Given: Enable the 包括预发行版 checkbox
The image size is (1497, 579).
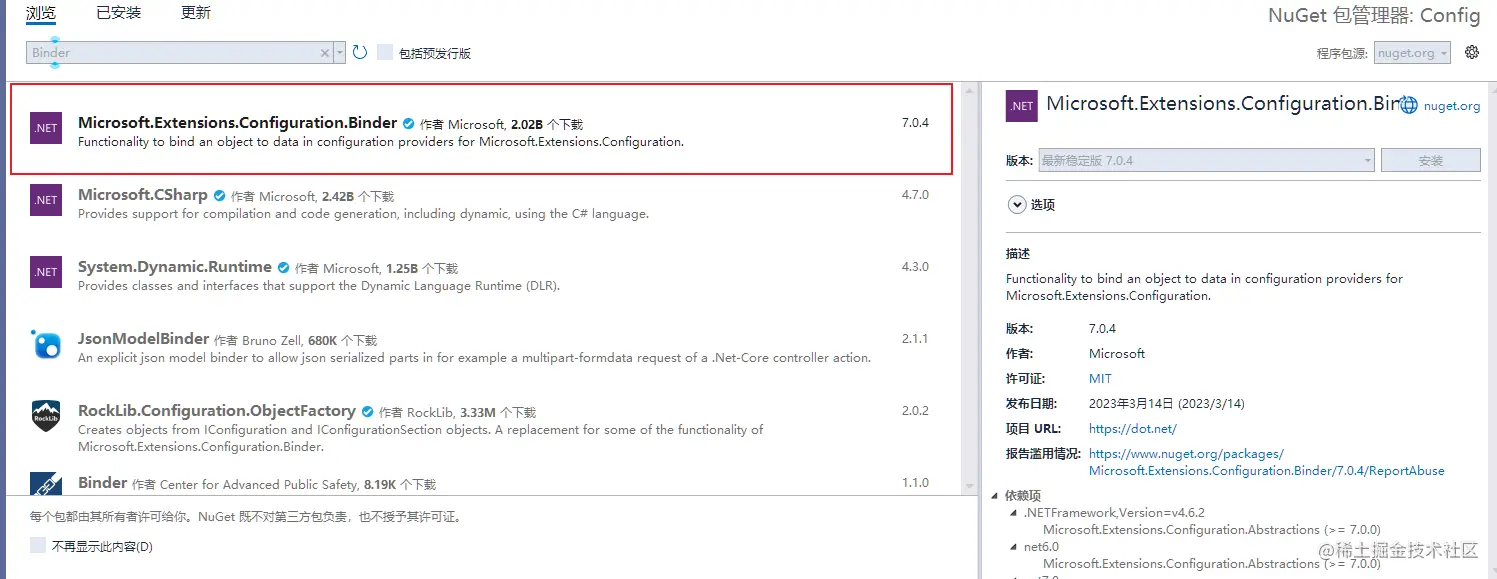Looking at the screenshot, I should [x=385, y=53].
